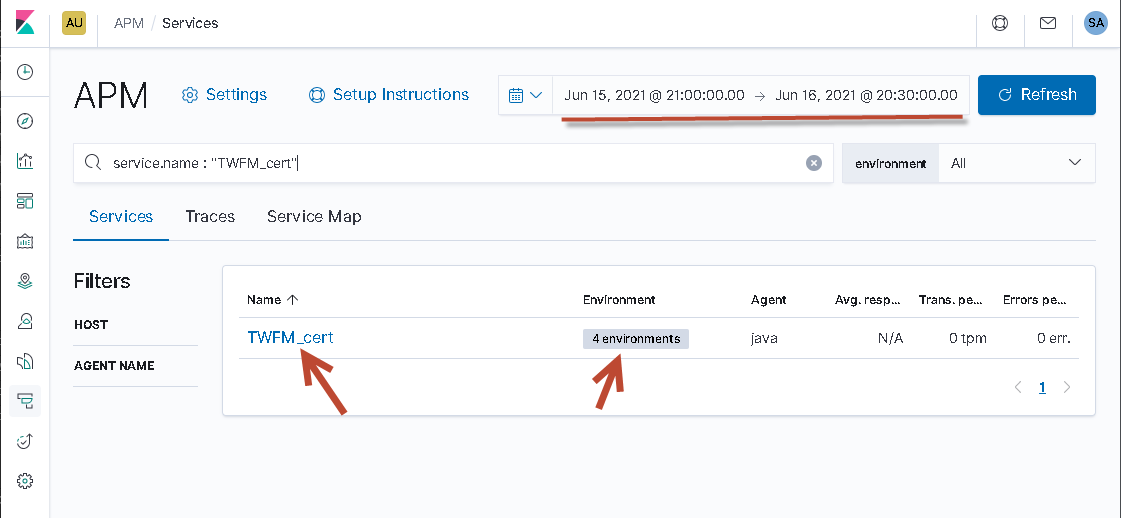Clear the search query with X icon
This screenshot has width=1121, height=518.
point(814,163)
